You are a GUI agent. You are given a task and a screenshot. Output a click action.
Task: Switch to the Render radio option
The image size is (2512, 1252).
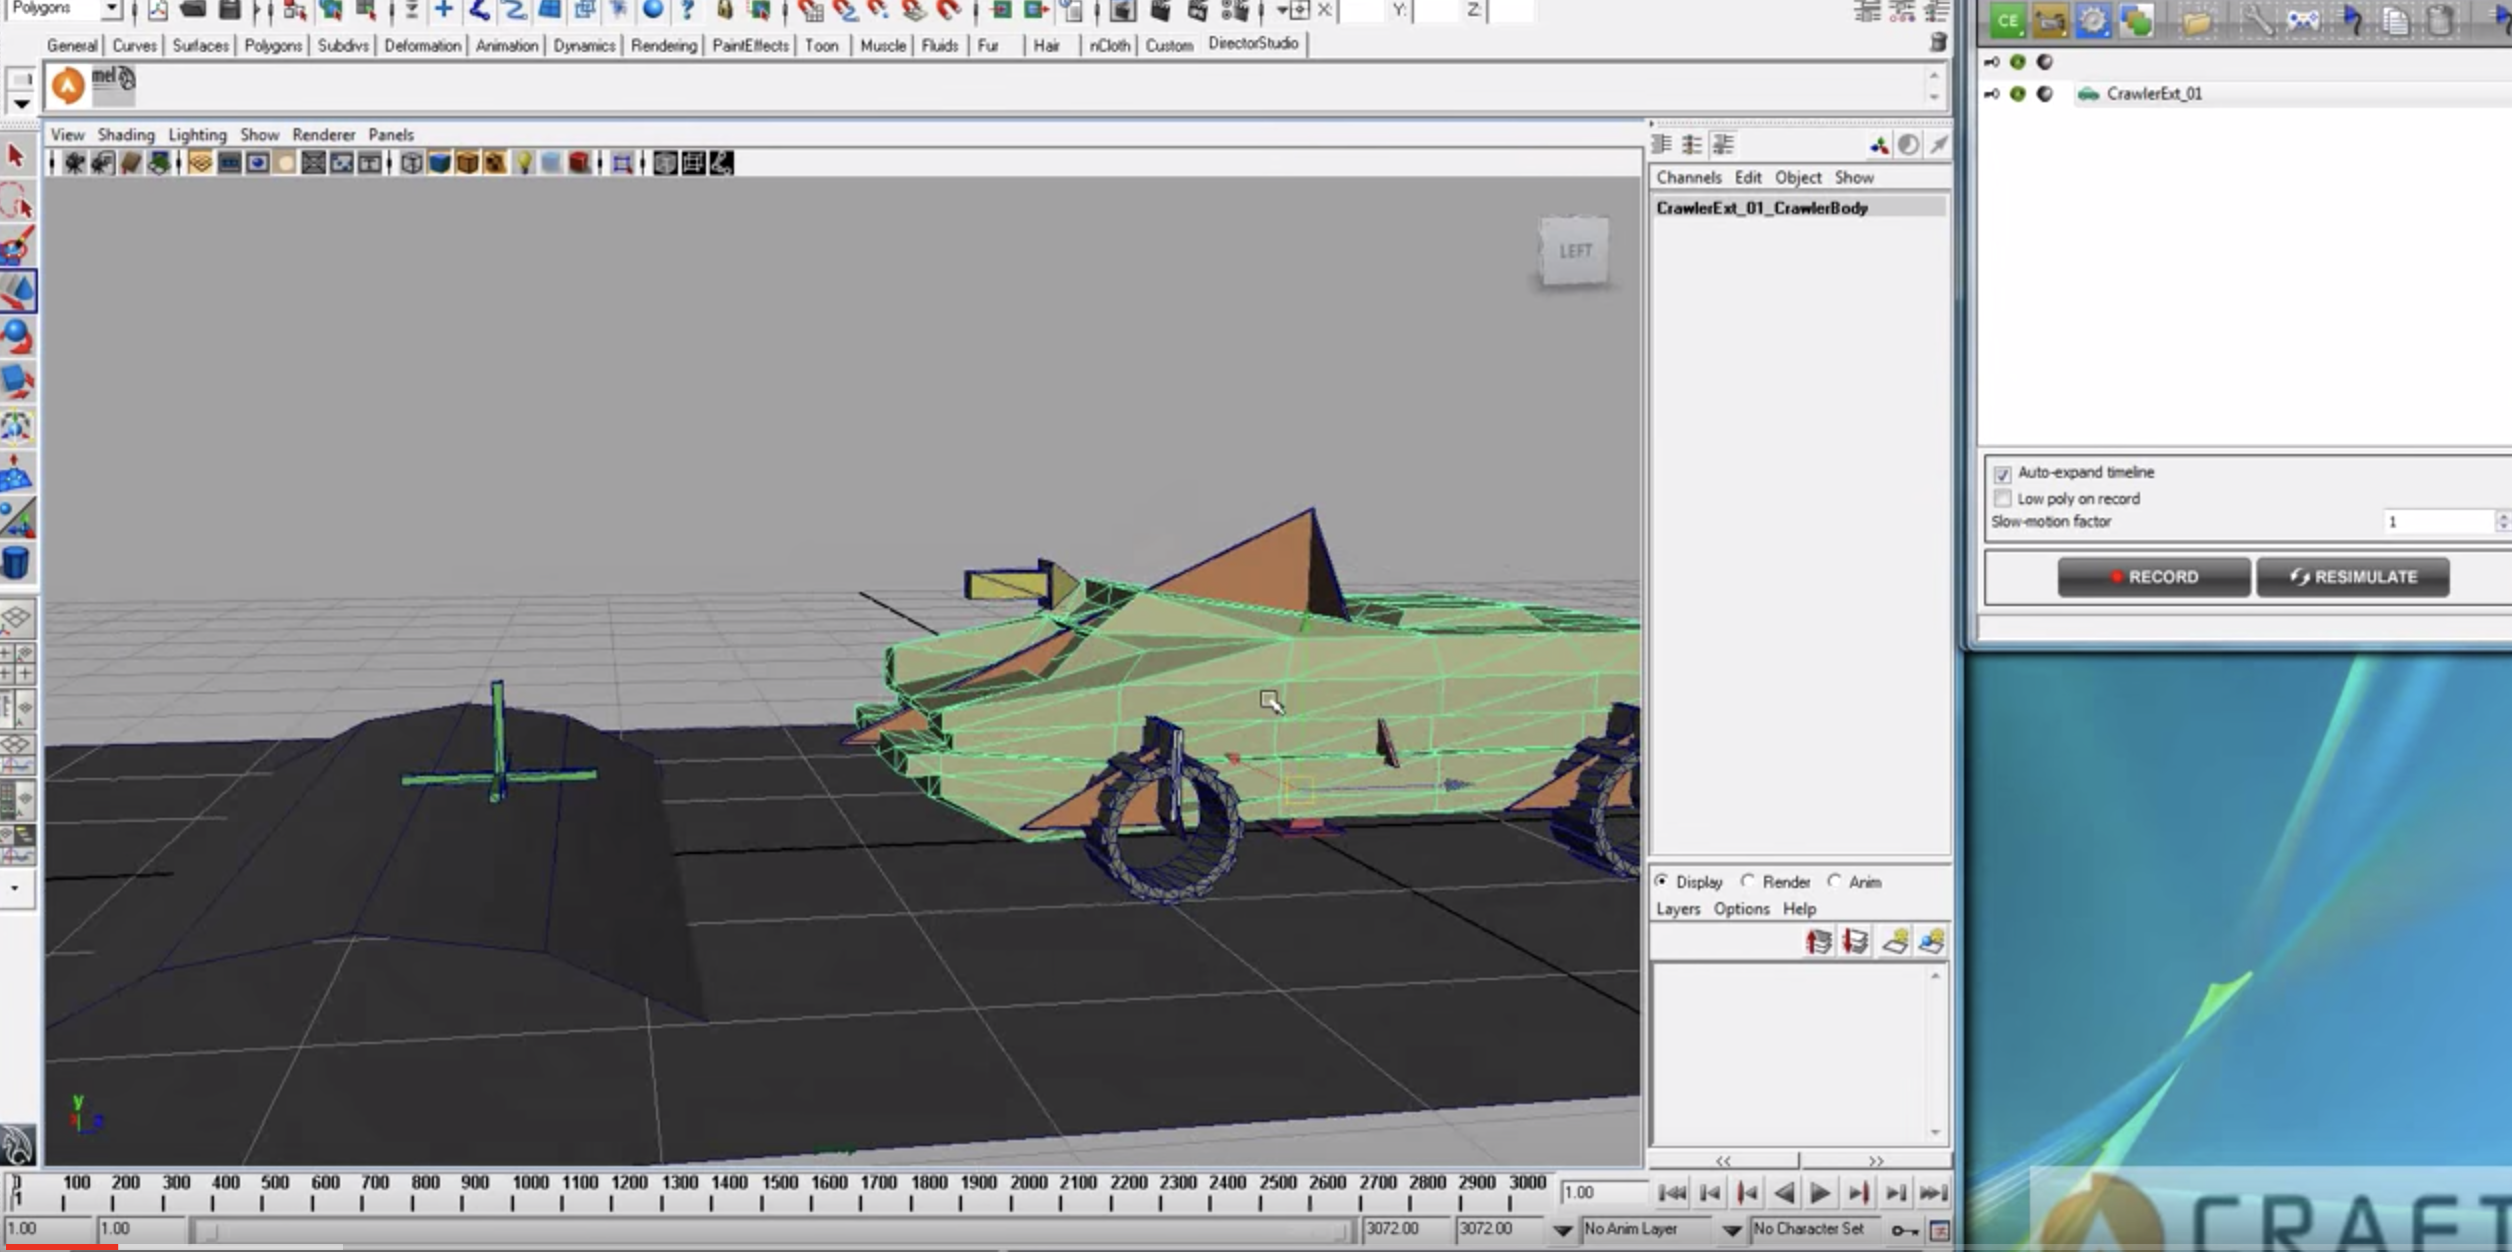[x=1748, y=881]
